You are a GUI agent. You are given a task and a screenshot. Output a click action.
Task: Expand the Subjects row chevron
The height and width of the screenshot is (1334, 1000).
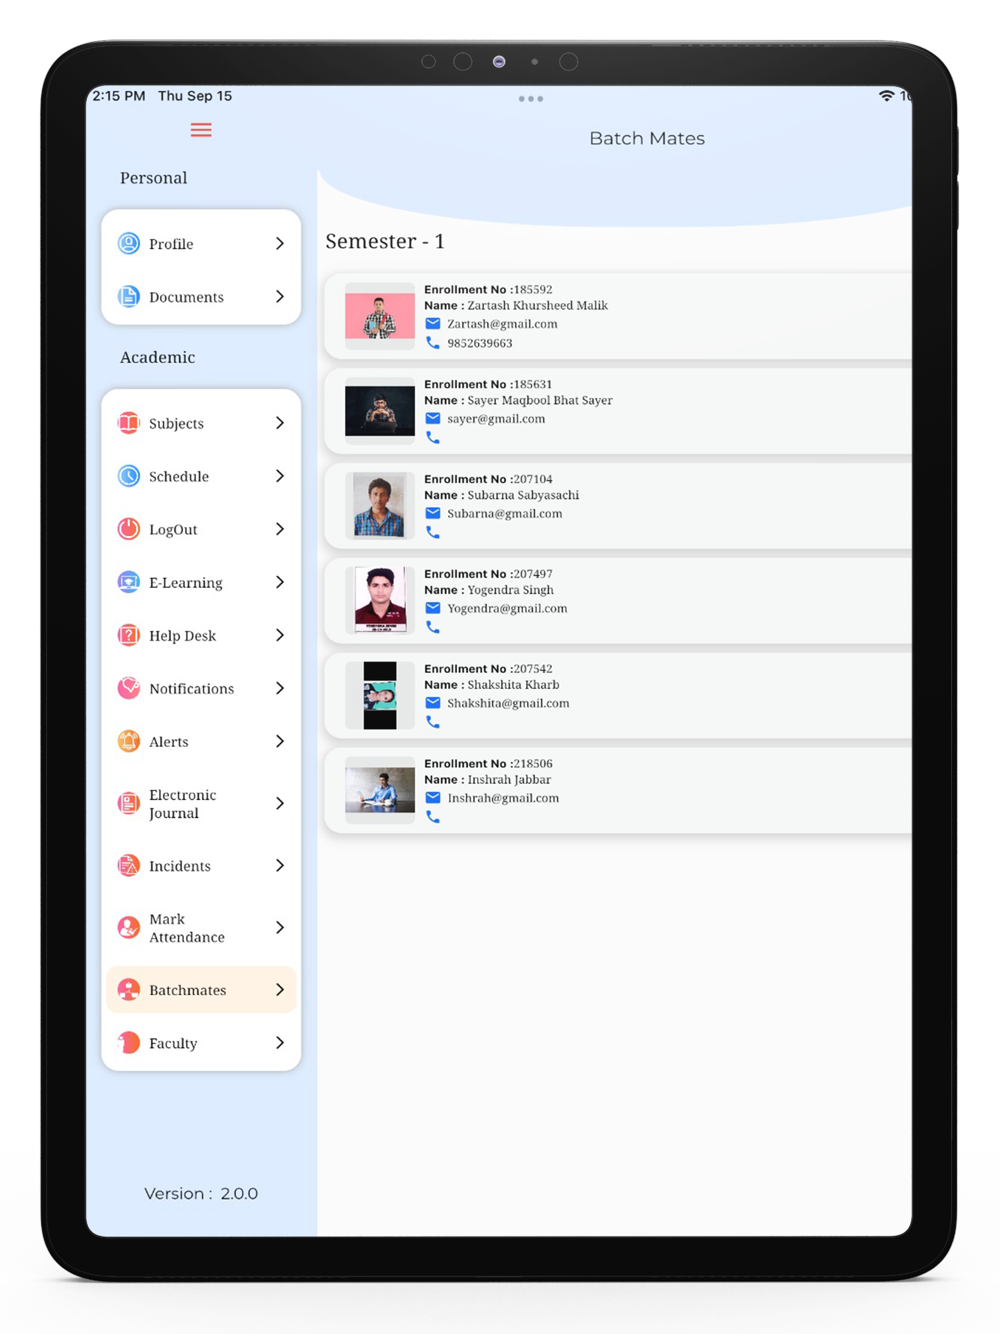point(280,423)
